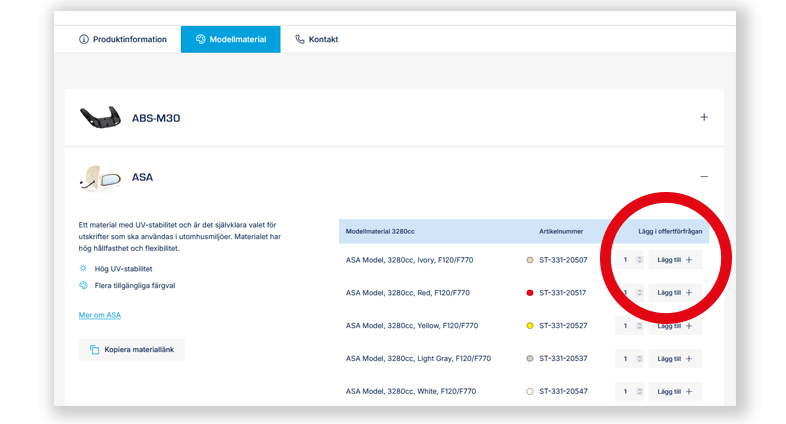Click the color icon beside Flera tillgängliga färgval
Screen dimensions: 786x424
click(83, 285)
